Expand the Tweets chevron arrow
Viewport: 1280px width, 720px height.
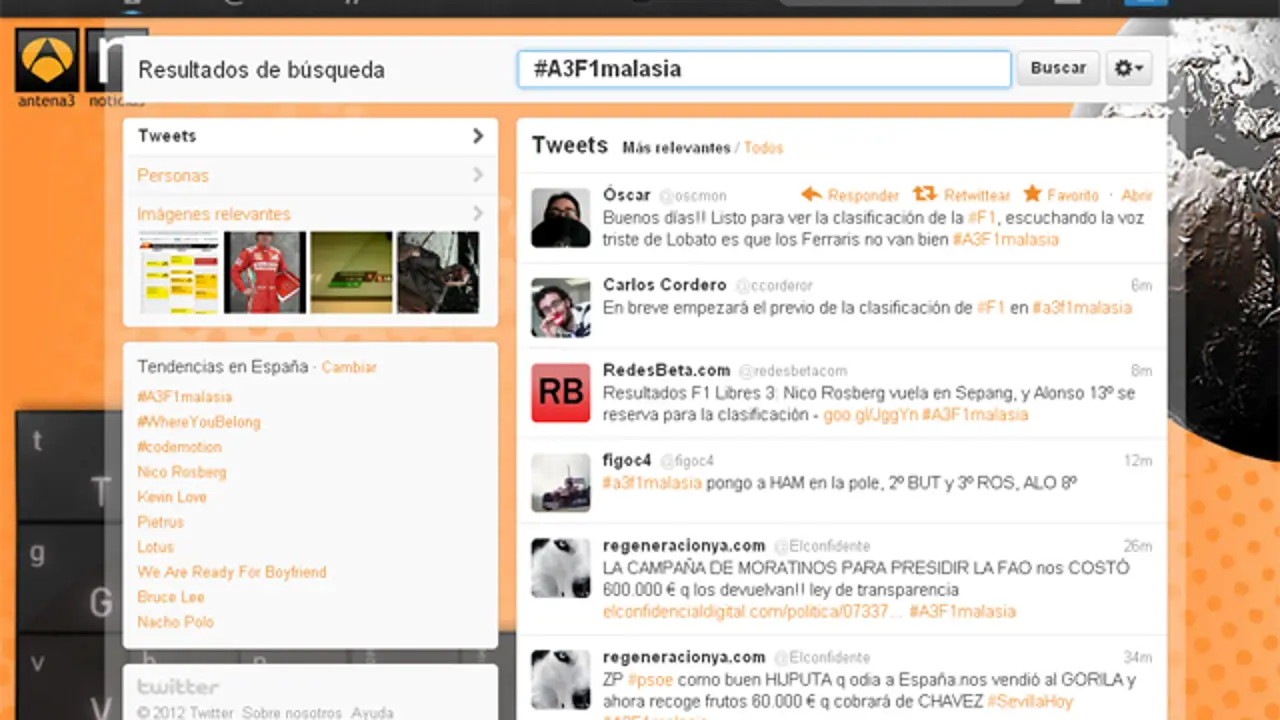pos(478,136)
